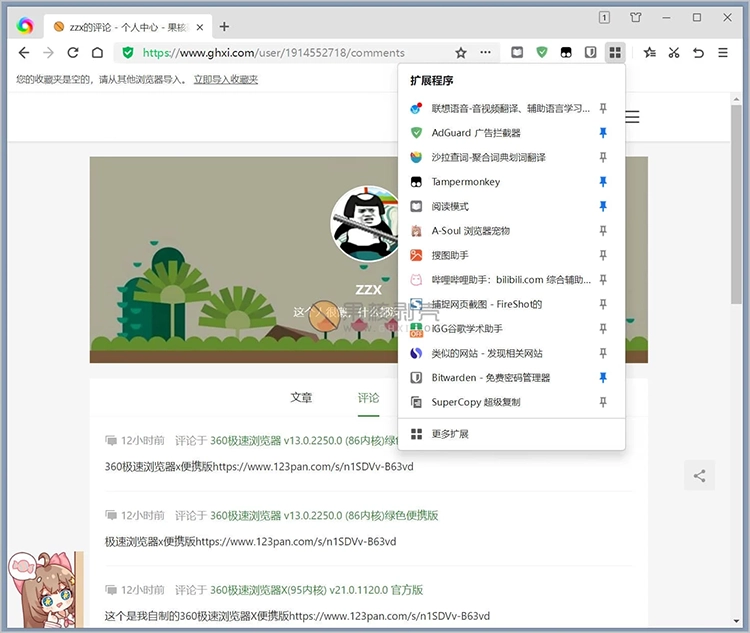Unpin Tampermonkey using its pin icon
750x633 pixels.
(x=602, y=182)
